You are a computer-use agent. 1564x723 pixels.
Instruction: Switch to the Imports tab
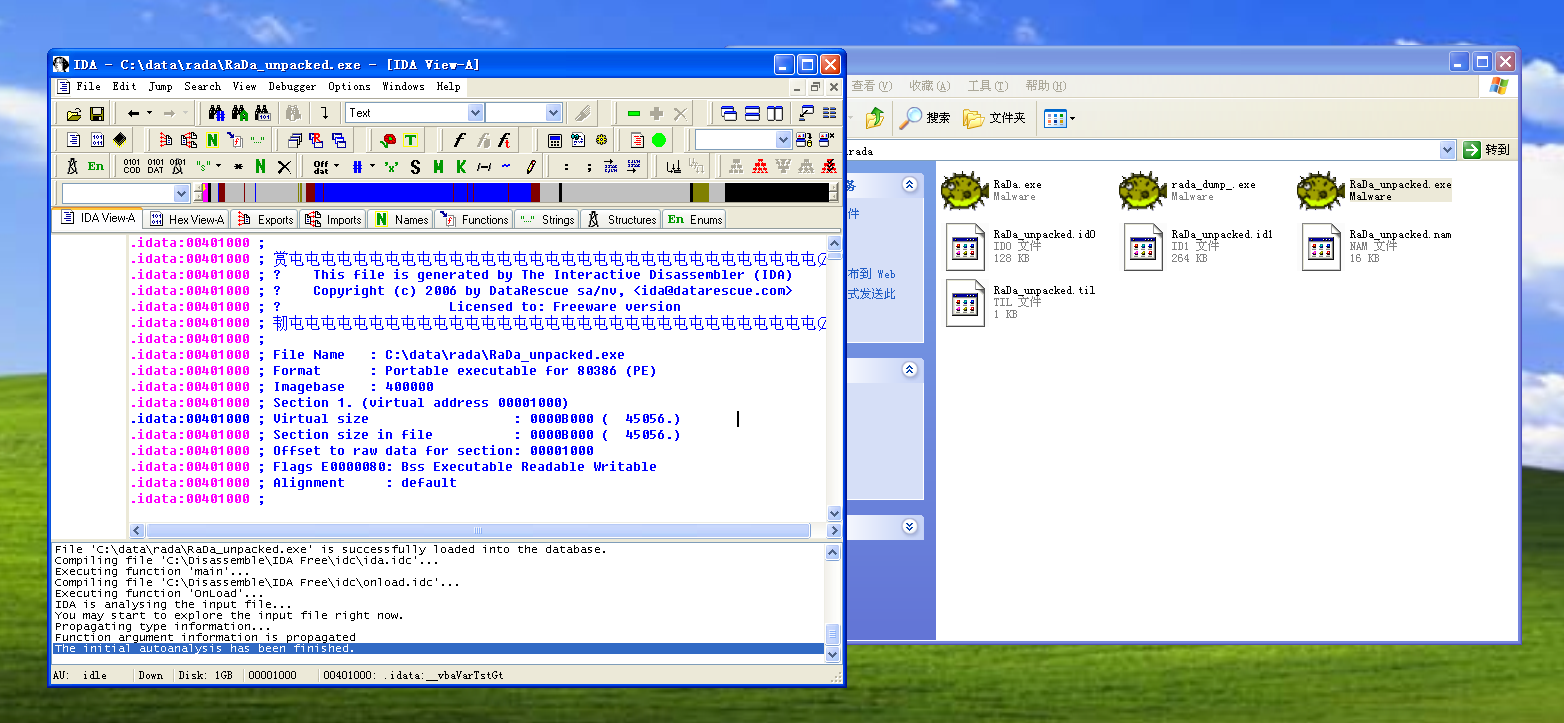tap(333, 219)
